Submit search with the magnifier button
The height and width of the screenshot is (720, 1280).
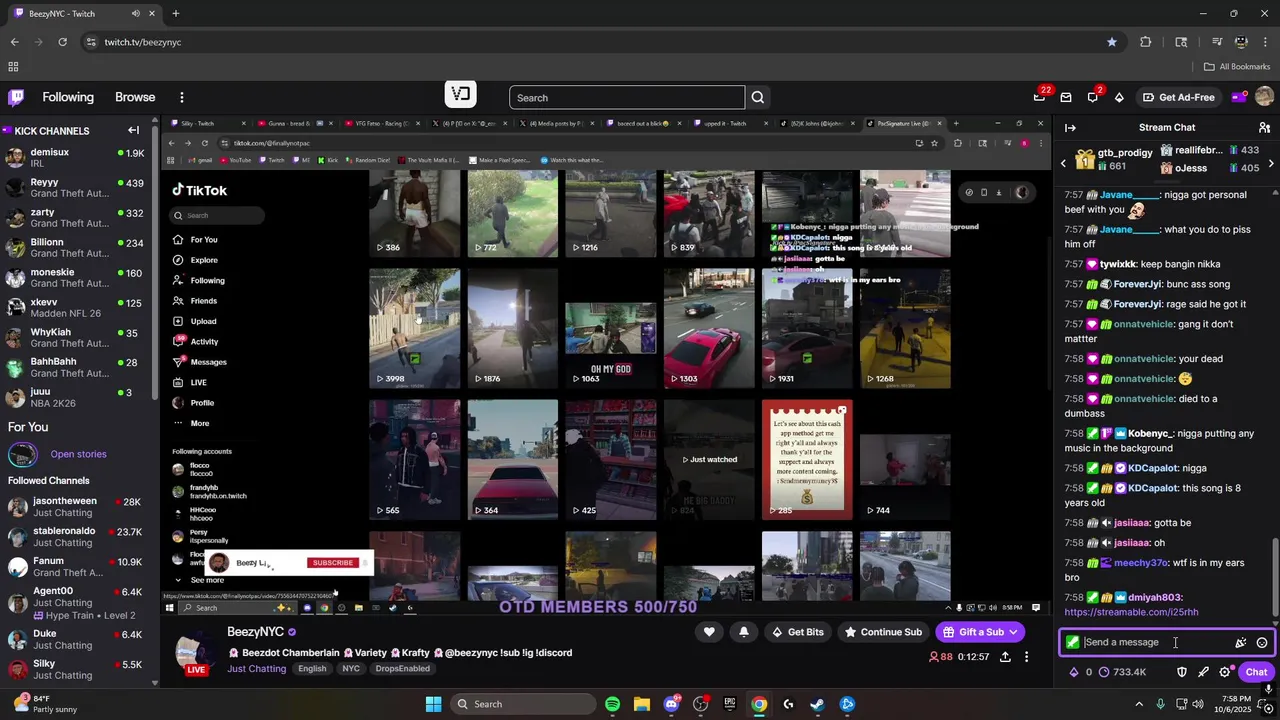pyautogui.click(x=758, y=98)
